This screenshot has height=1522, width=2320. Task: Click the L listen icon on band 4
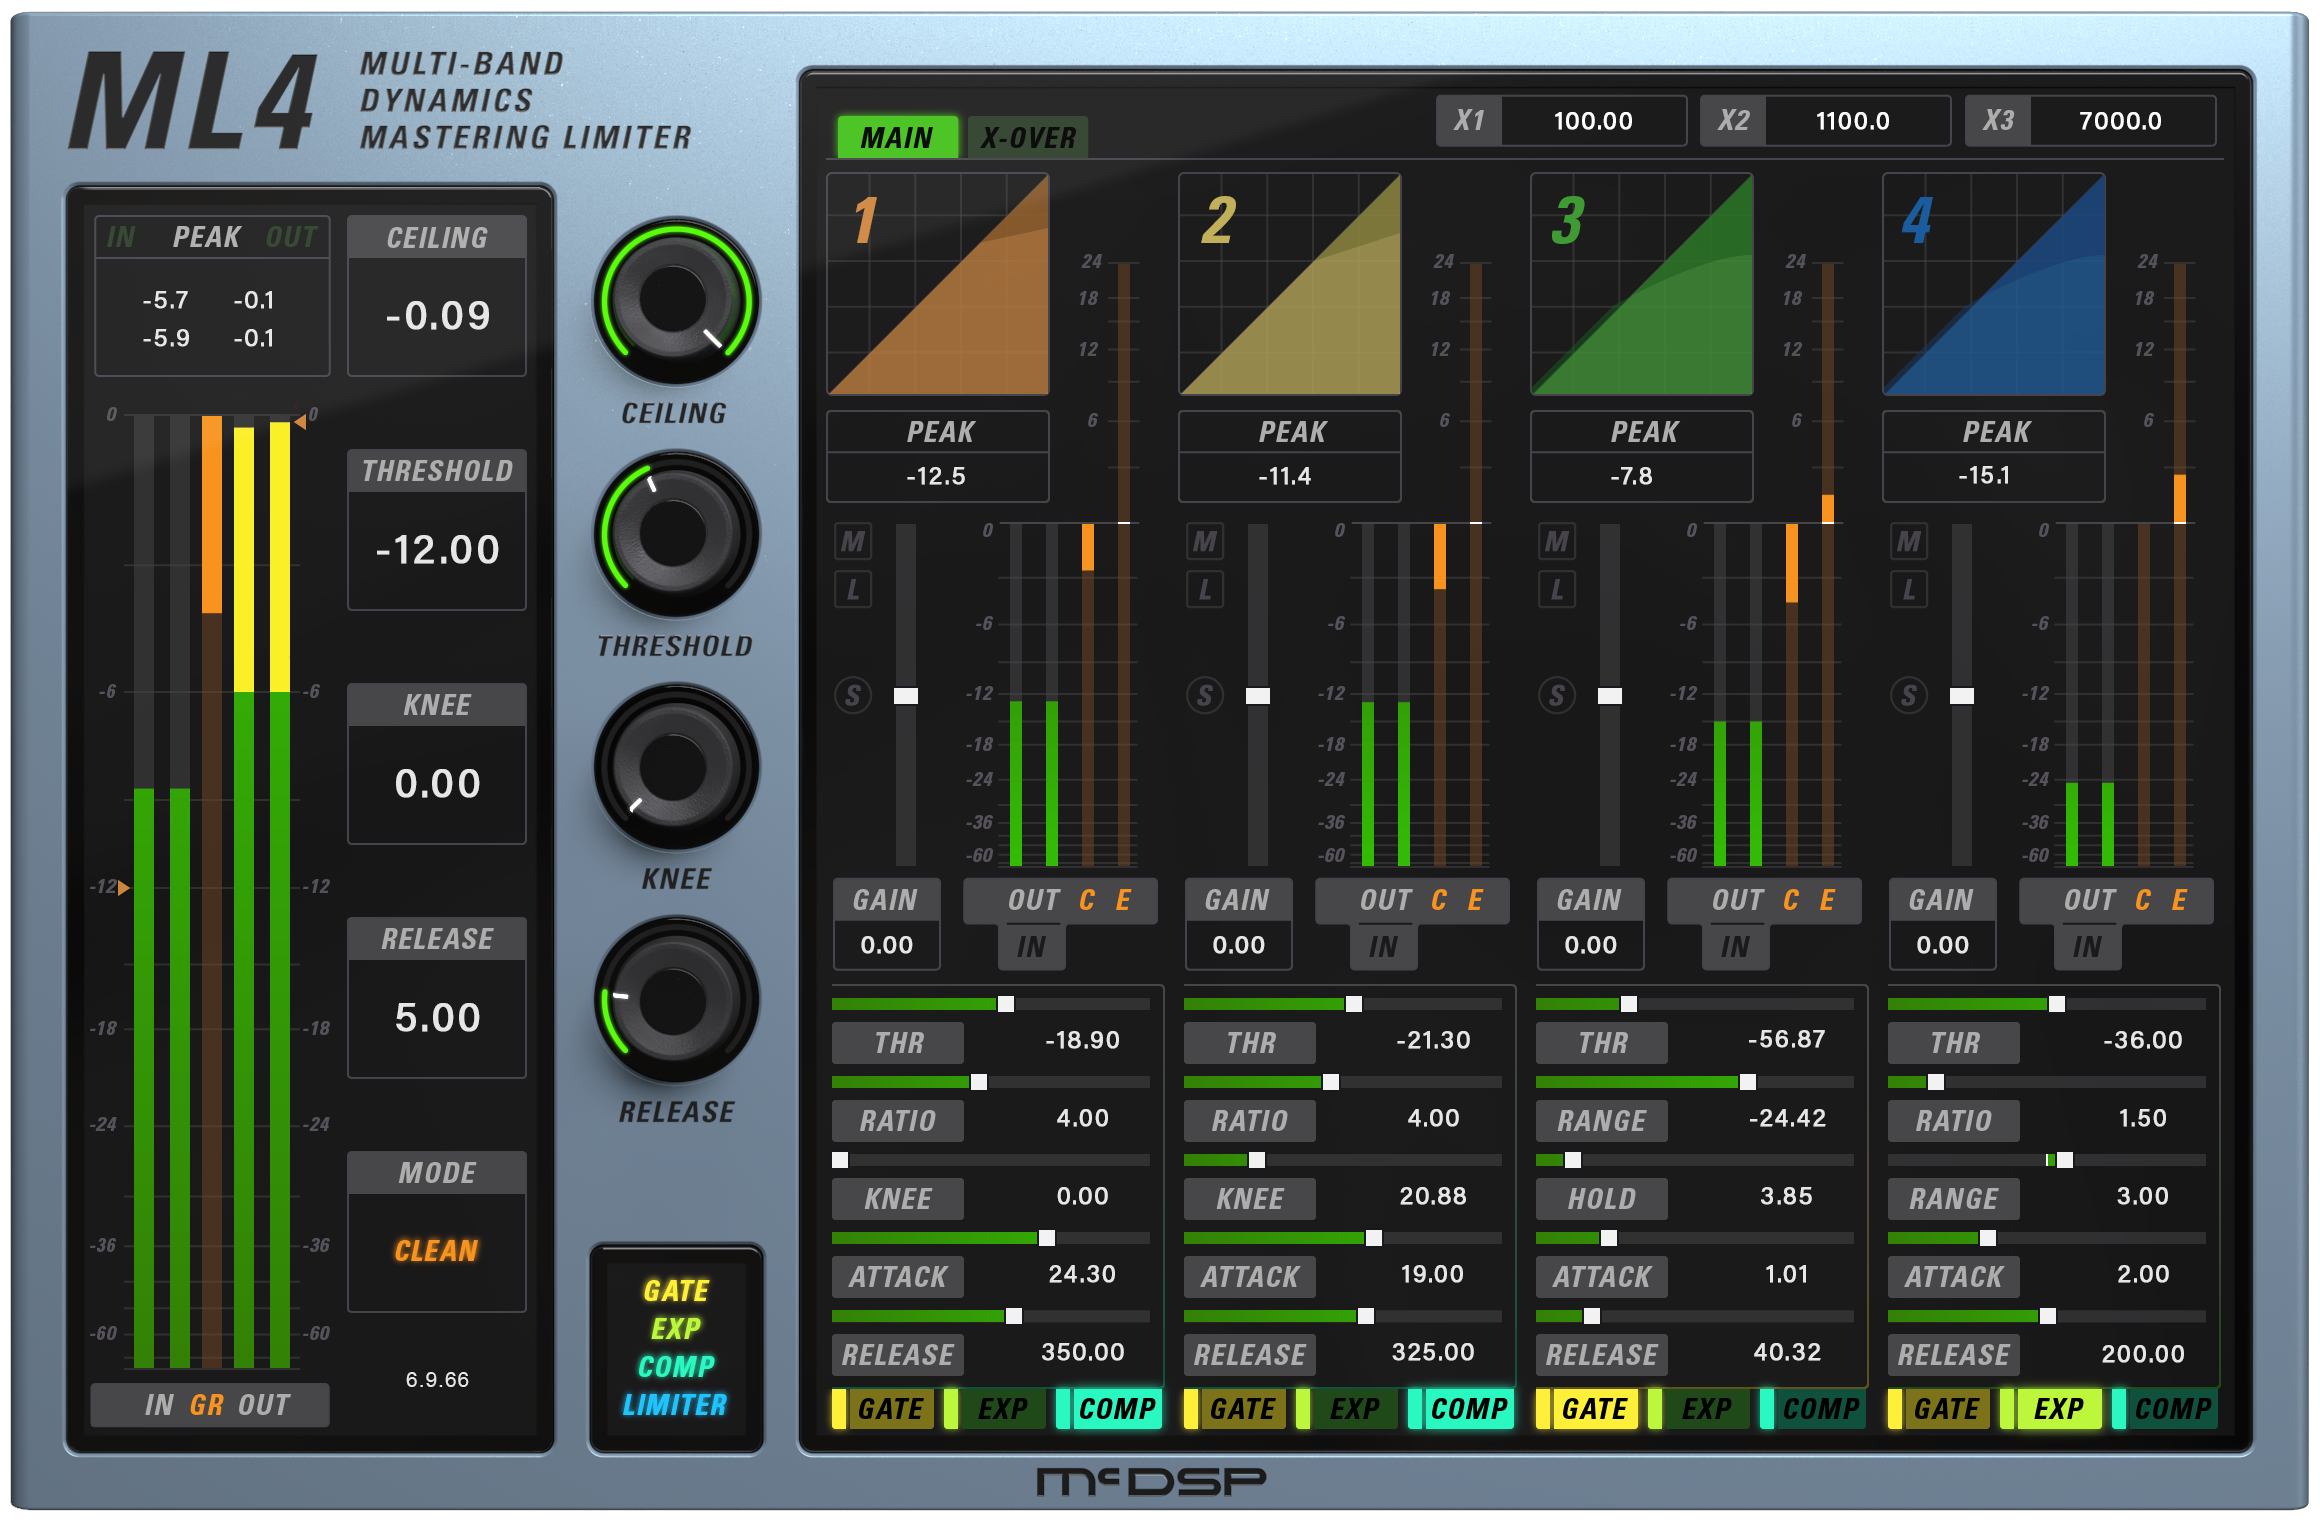(x=1908, y=590)
